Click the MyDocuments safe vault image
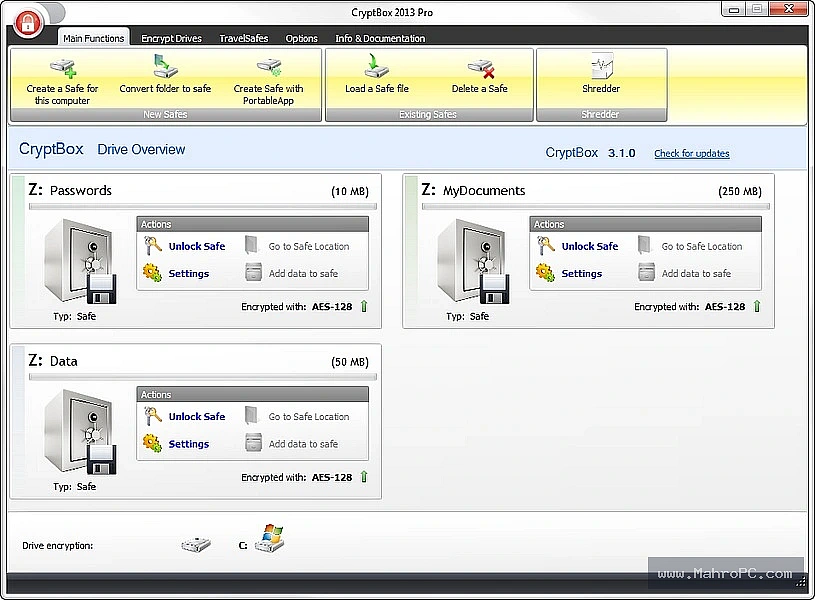815x600 pixels. 473,262
